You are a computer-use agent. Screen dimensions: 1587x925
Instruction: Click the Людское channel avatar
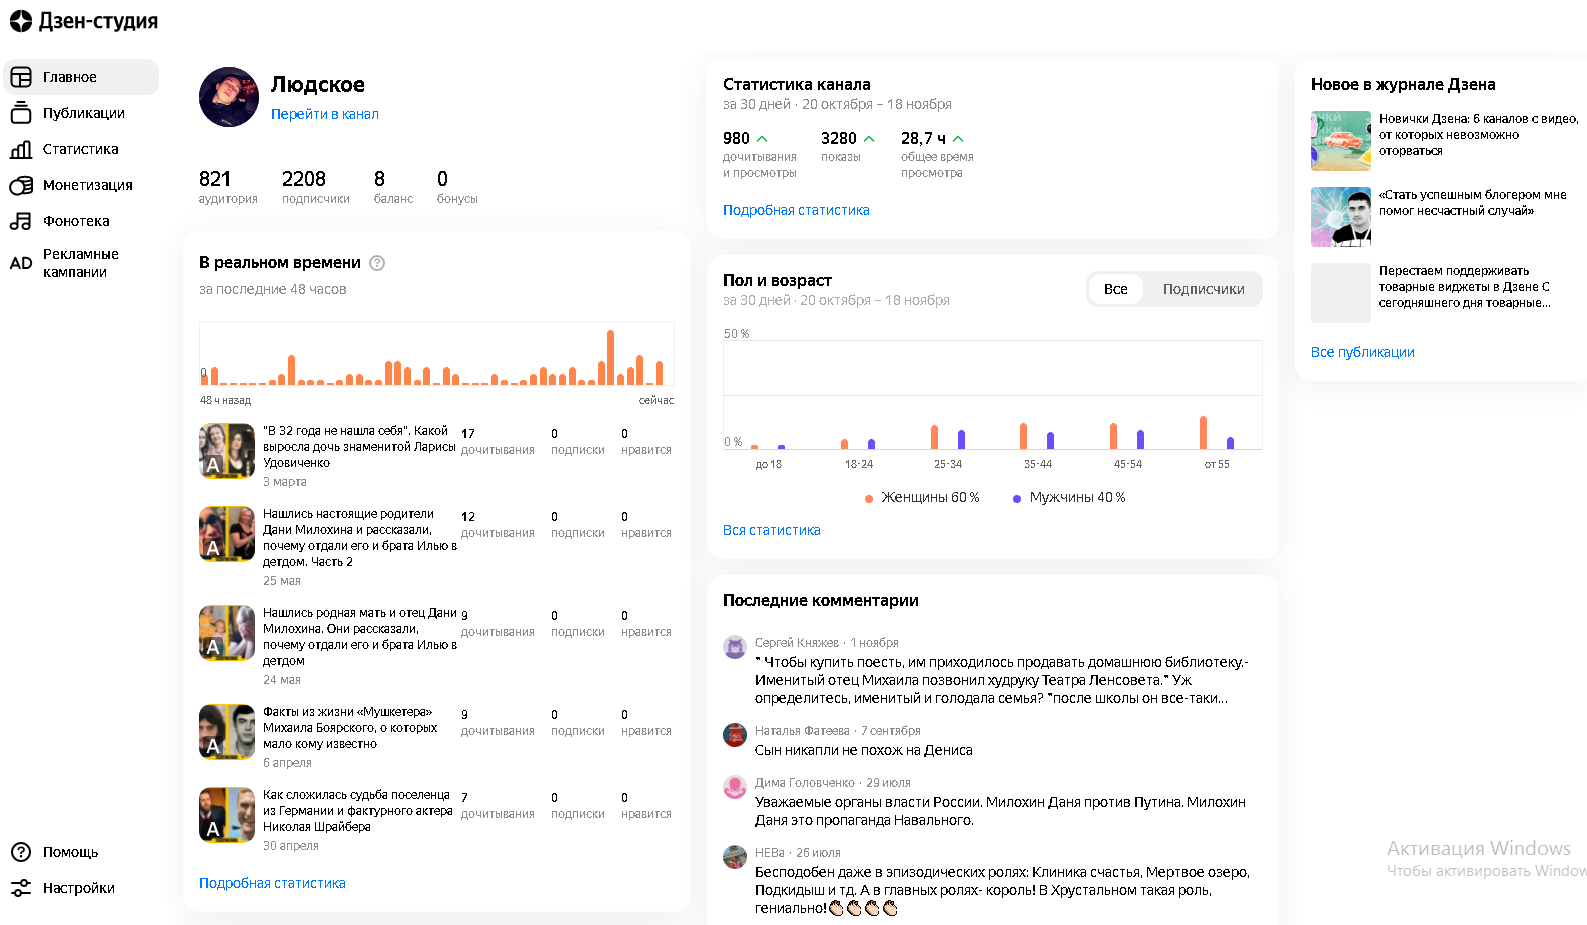[229, 97]
